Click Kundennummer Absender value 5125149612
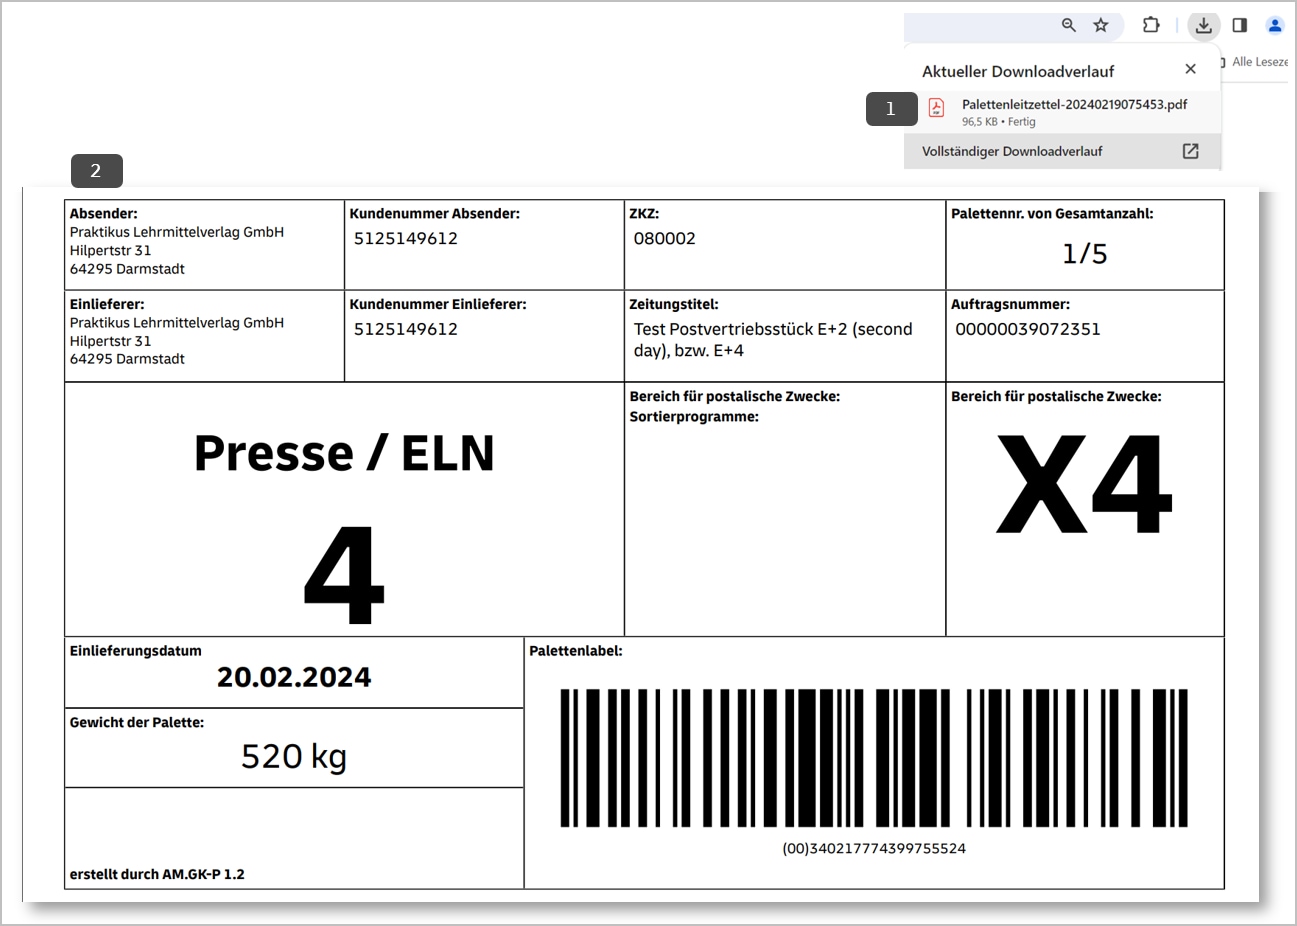The width and height of the screenshot is (1297, 926). (x=406, y=238)
